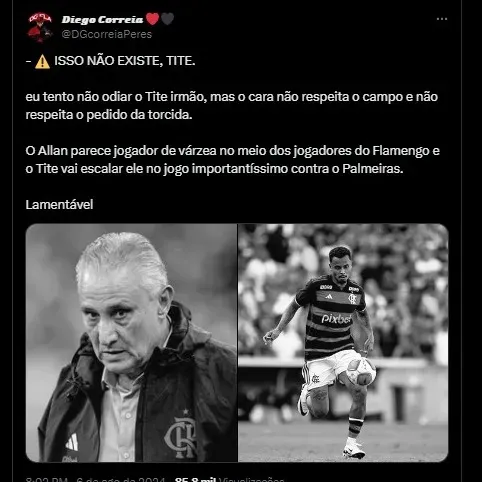Click the red heart emoji beside name
The height and width of the screenshot is (482, 482).
(x=153, y=19)
